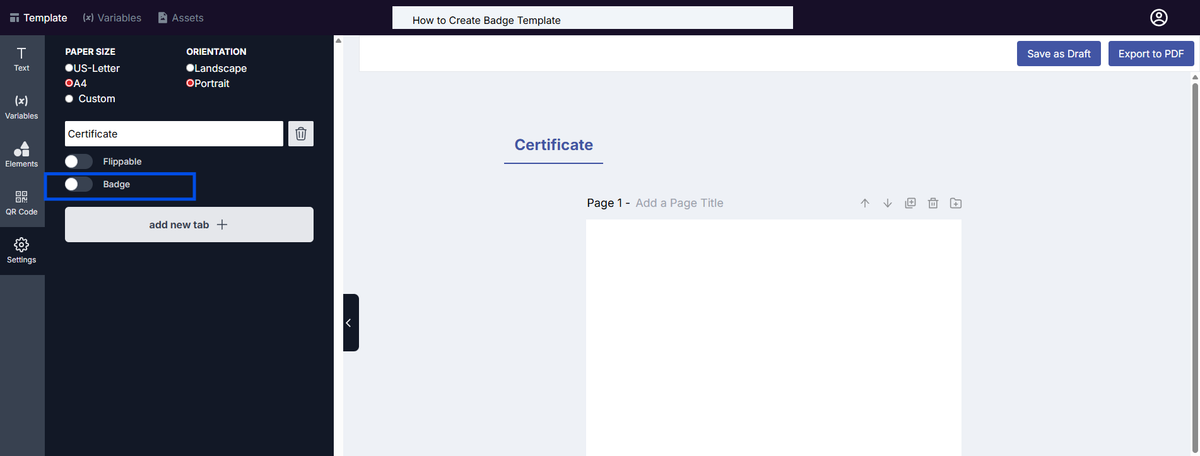Click the add-folder icon next to Page 1
1200x456 pixels.
click(956, 203)
